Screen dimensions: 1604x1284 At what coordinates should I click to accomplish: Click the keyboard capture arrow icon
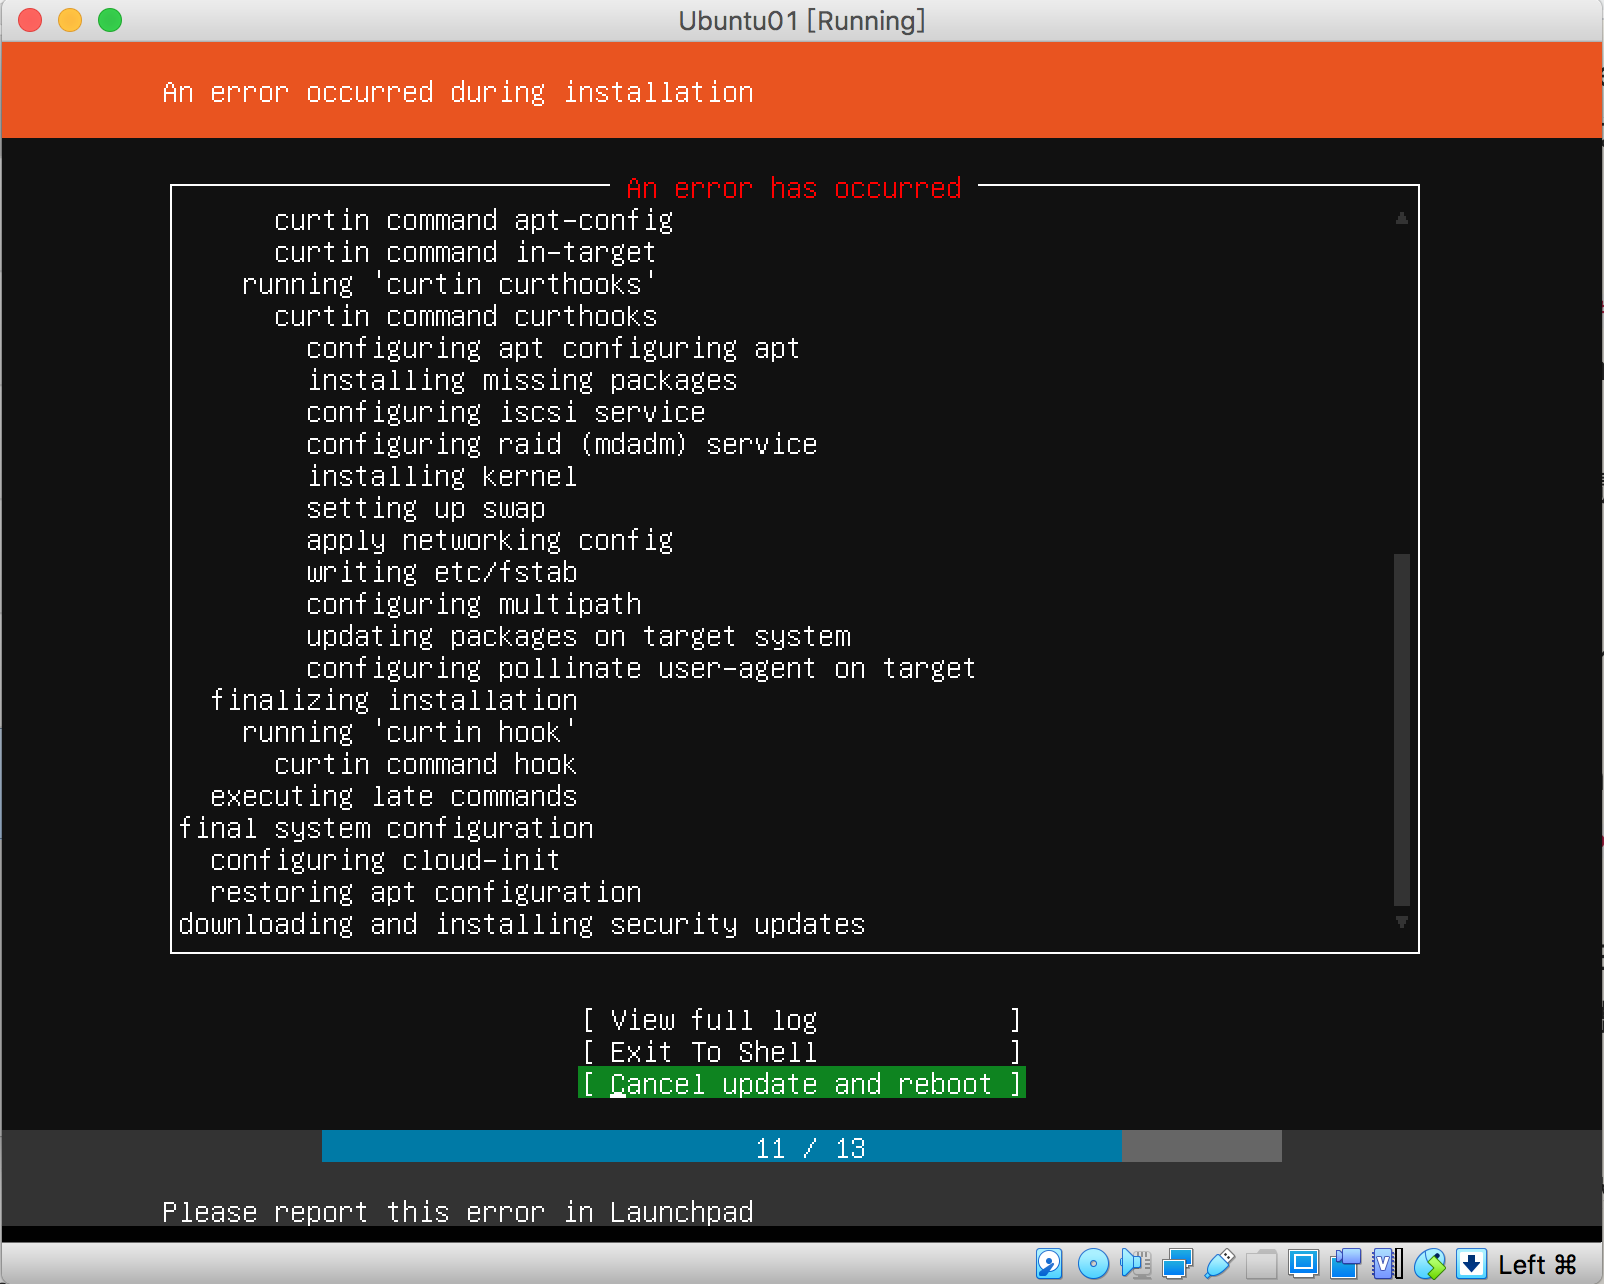tap(1471, 1264)
